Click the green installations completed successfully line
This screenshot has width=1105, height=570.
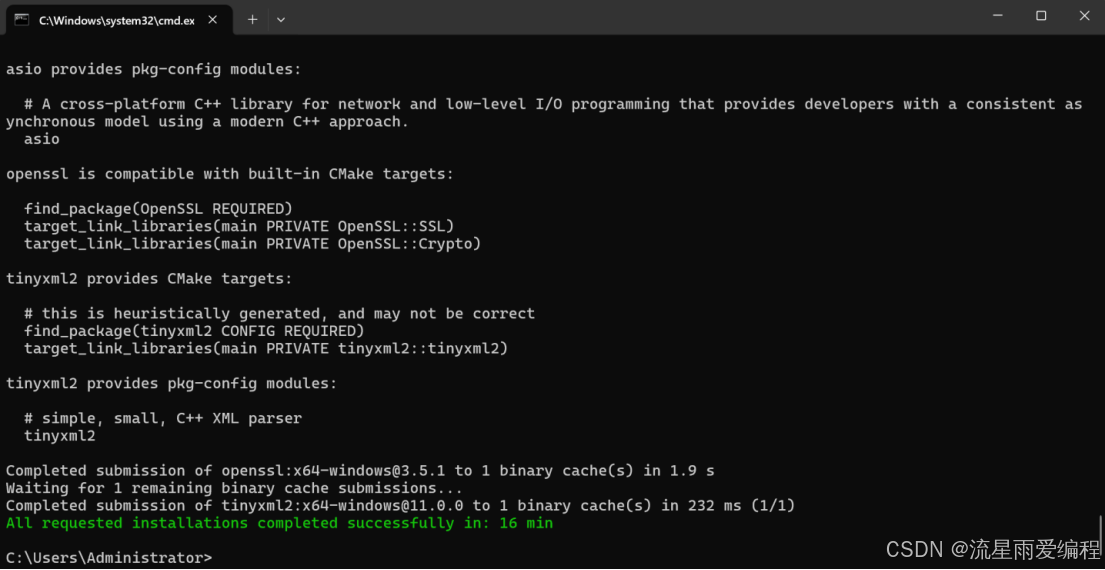pyautogui.click(x=279, y=523)
